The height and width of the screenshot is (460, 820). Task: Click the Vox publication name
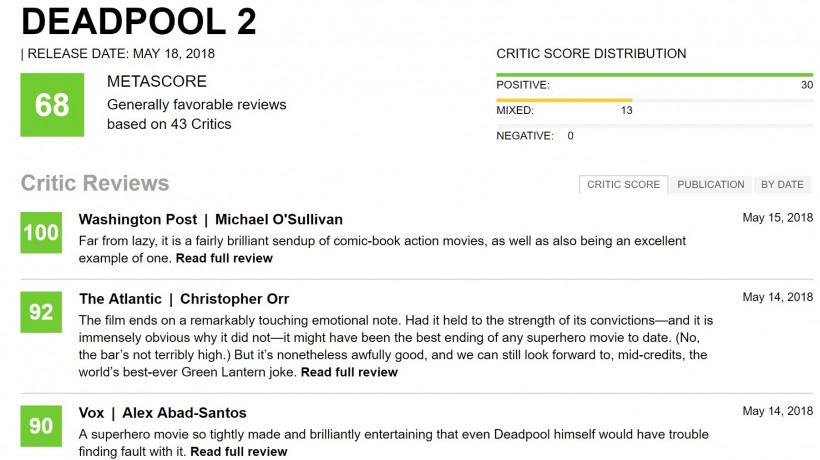point(92,413)
